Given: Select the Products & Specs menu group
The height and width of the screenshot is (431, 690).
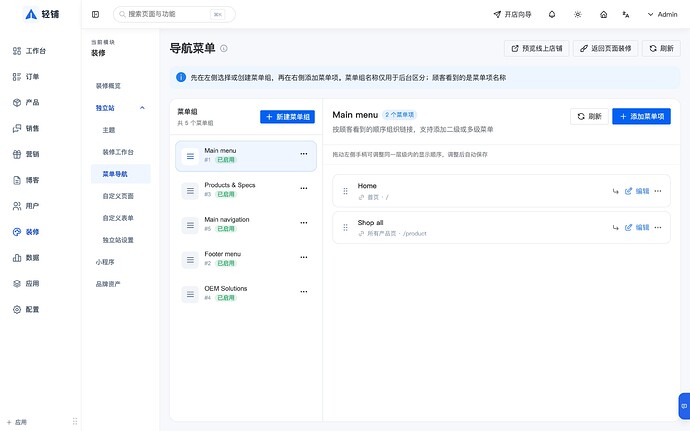Looking at the screenshot, I should pyautogui.click(x=246, y=191).
